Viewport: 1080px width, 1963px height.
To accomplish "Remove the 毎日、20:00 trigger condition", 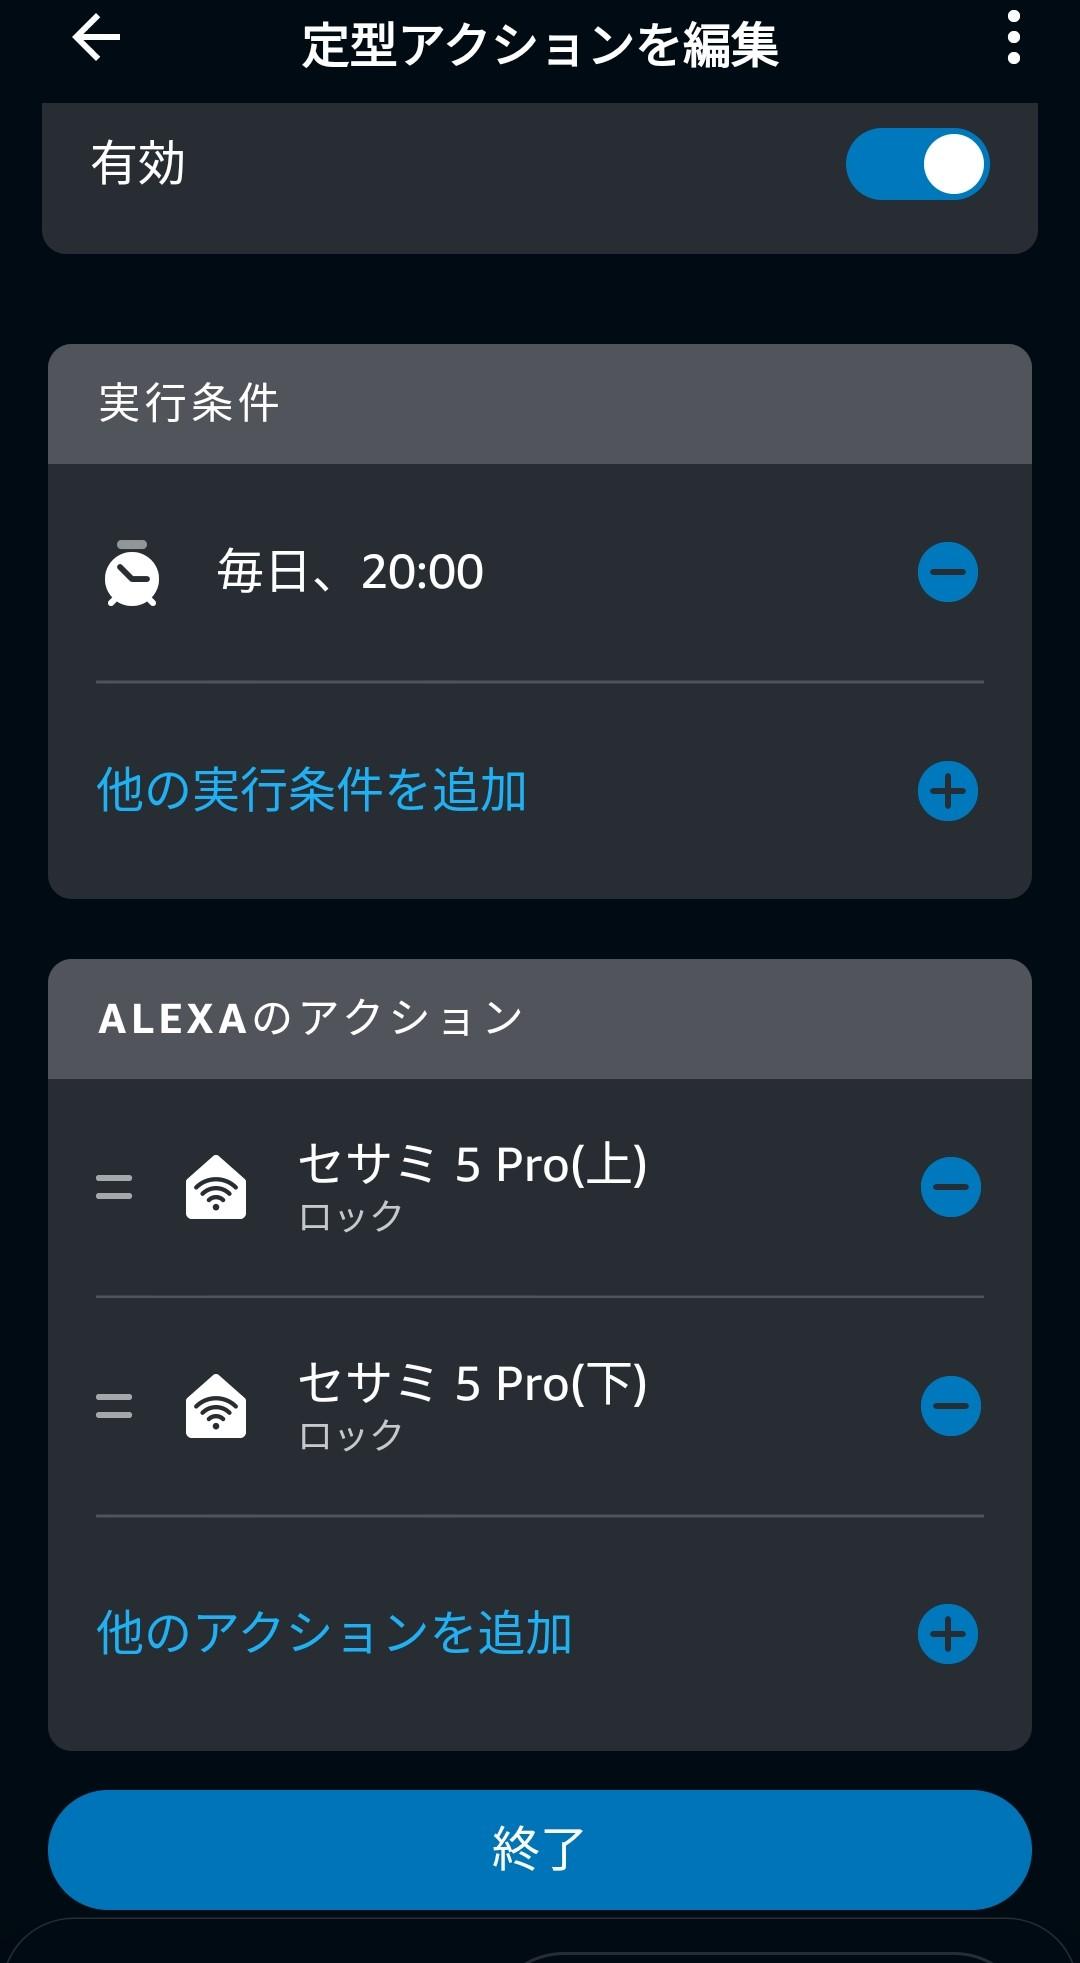I will point(947,572).
